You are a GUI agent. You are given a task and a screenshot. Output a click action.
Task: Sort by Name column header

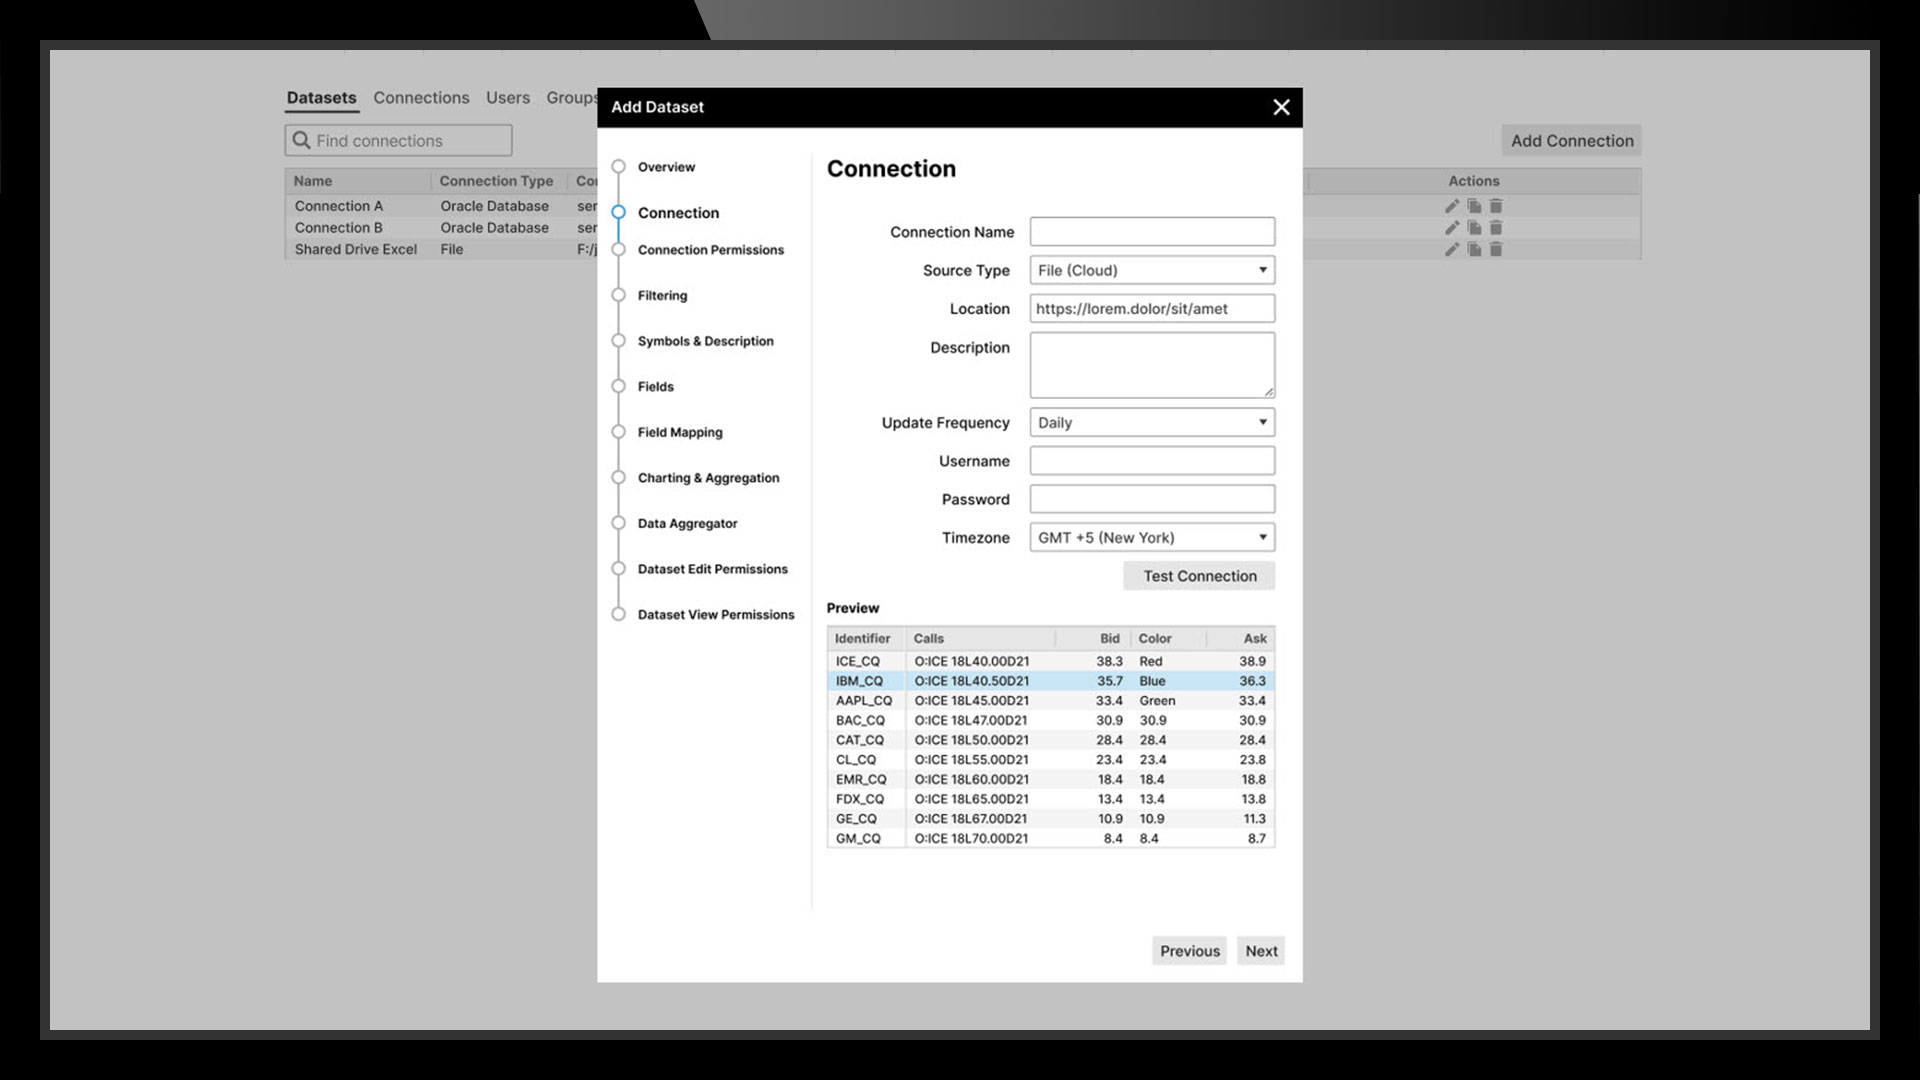tap(313, 181)
